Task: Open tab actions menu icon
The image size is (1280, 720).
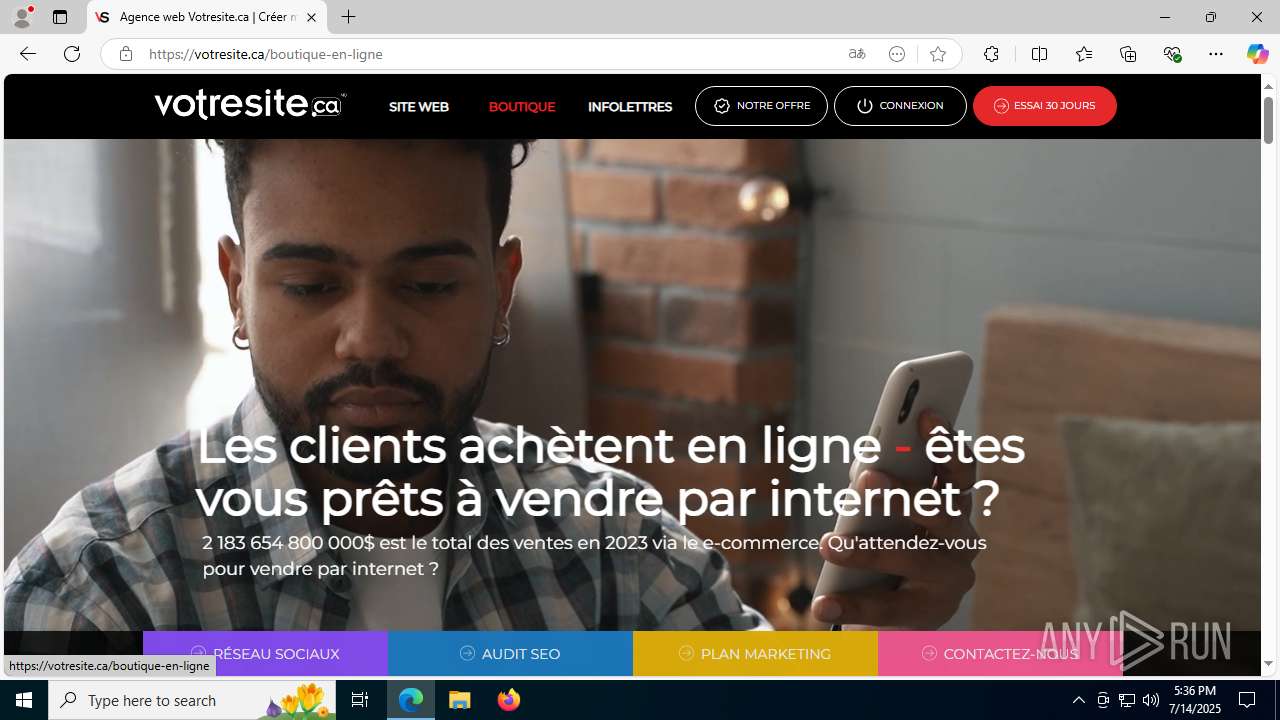Action: [60, 17]
